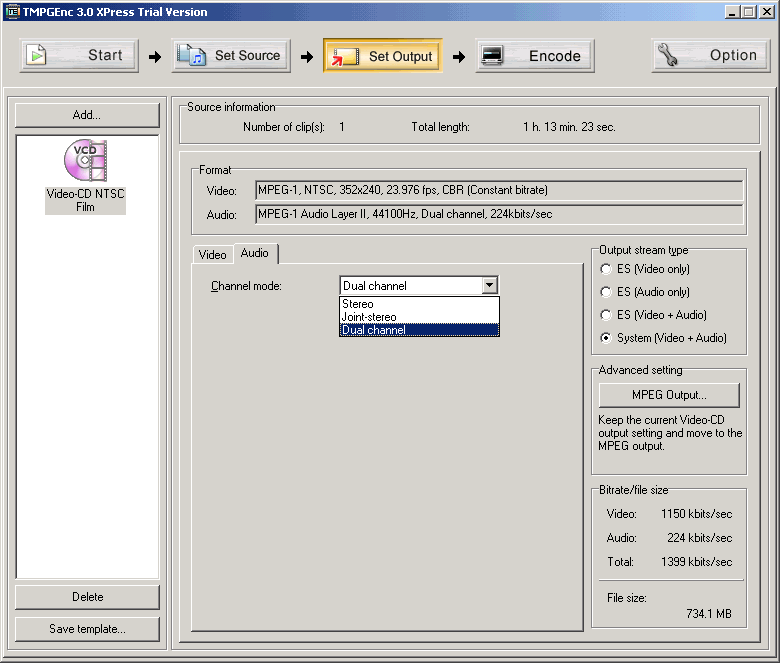Image resolution: width=780 pixels, height=663 pixels.
Task: Click the Add... button
Action: 87,115
